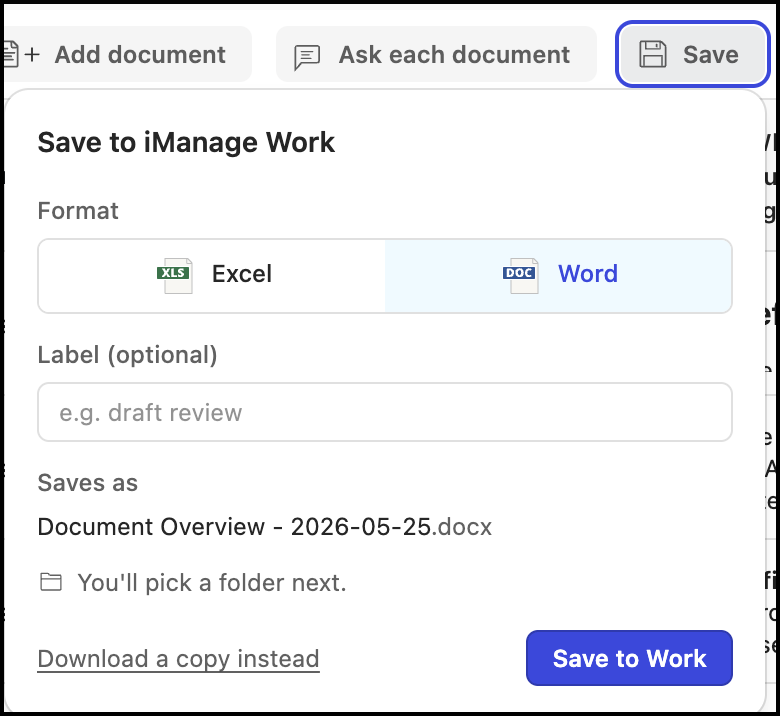The height and width of the screenshot is (716, 780).
Task: Click the floppy disk icon on Save
Action: tap(652, 54)
